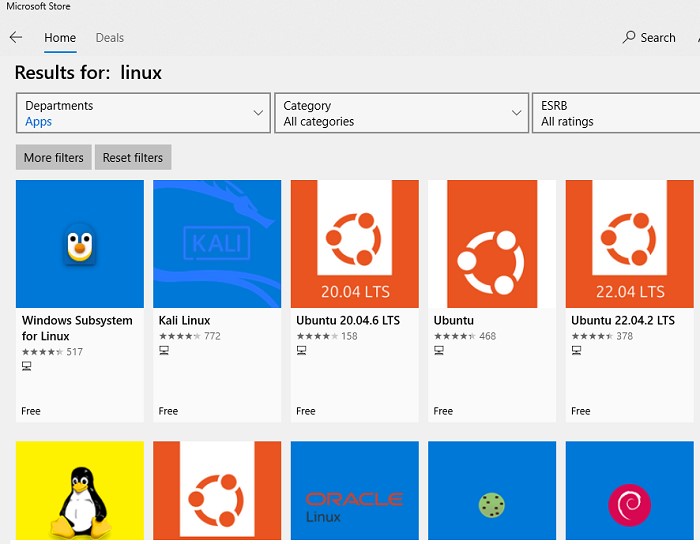Expand the Category dropdown
Viewport: 700px width, 544px height.
pyautogui.click(x=401, y=113)
